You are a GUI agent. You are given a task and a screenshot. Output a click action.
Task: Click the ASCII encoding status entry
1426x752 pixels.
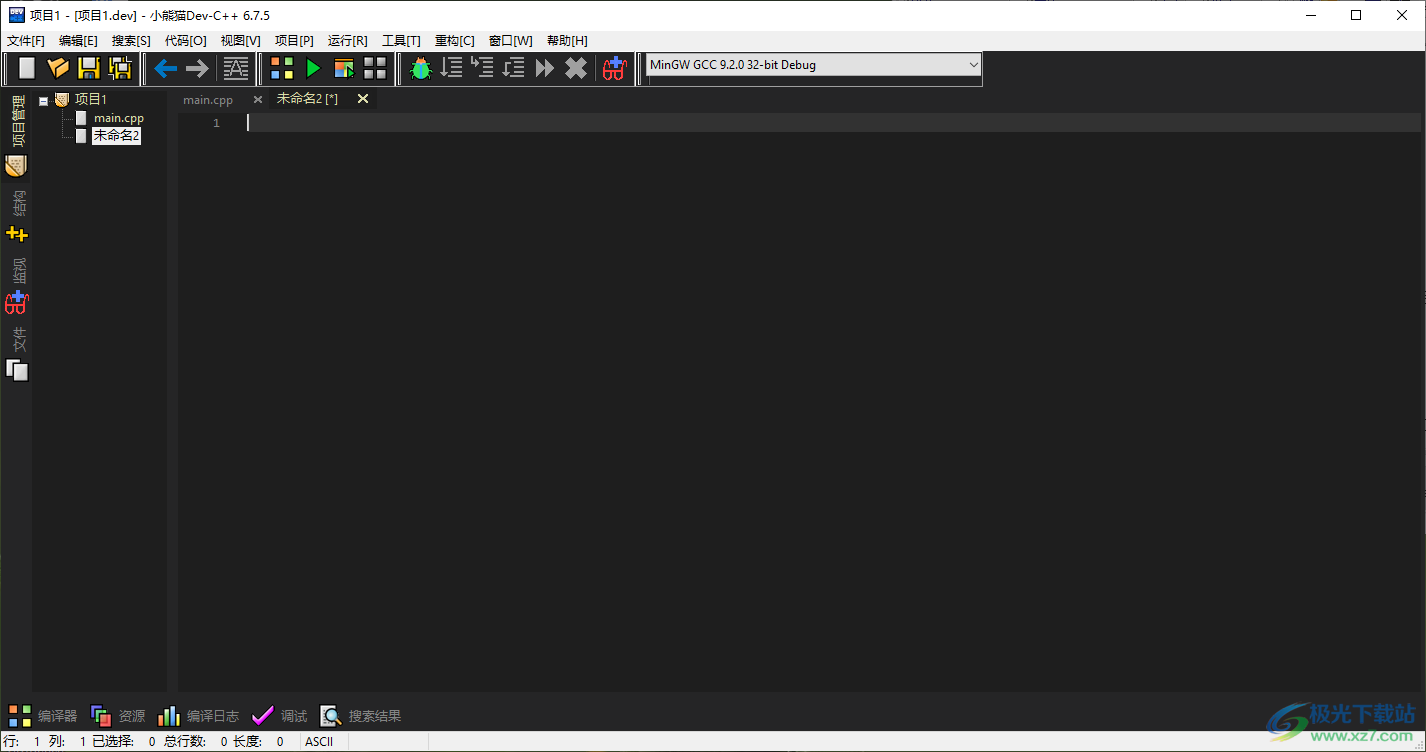coord(319,742)
